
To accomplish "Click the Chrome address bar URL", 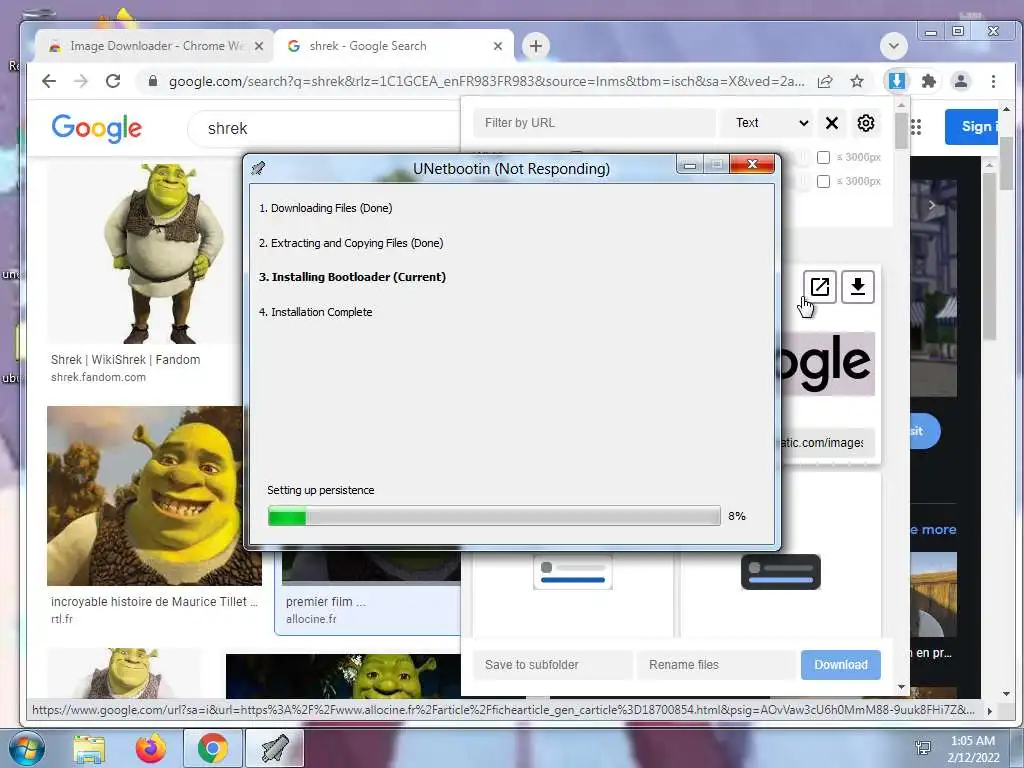I will coord(487,82).
